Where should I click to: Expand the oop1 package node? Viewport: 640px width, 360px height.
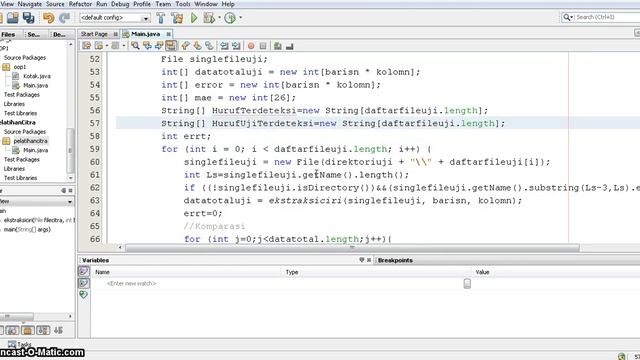[x=6, y=67]
